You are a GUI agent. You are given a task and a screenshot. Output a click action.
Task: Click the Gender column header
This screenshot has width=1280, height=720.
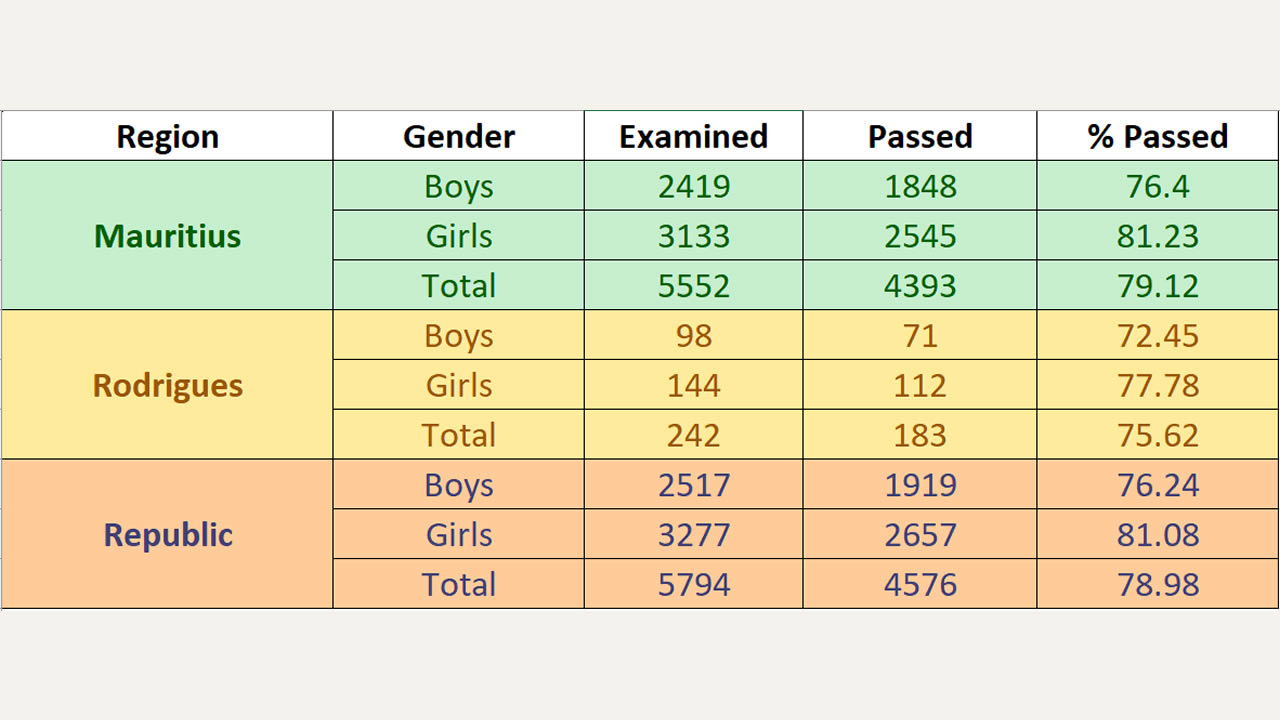459,136
